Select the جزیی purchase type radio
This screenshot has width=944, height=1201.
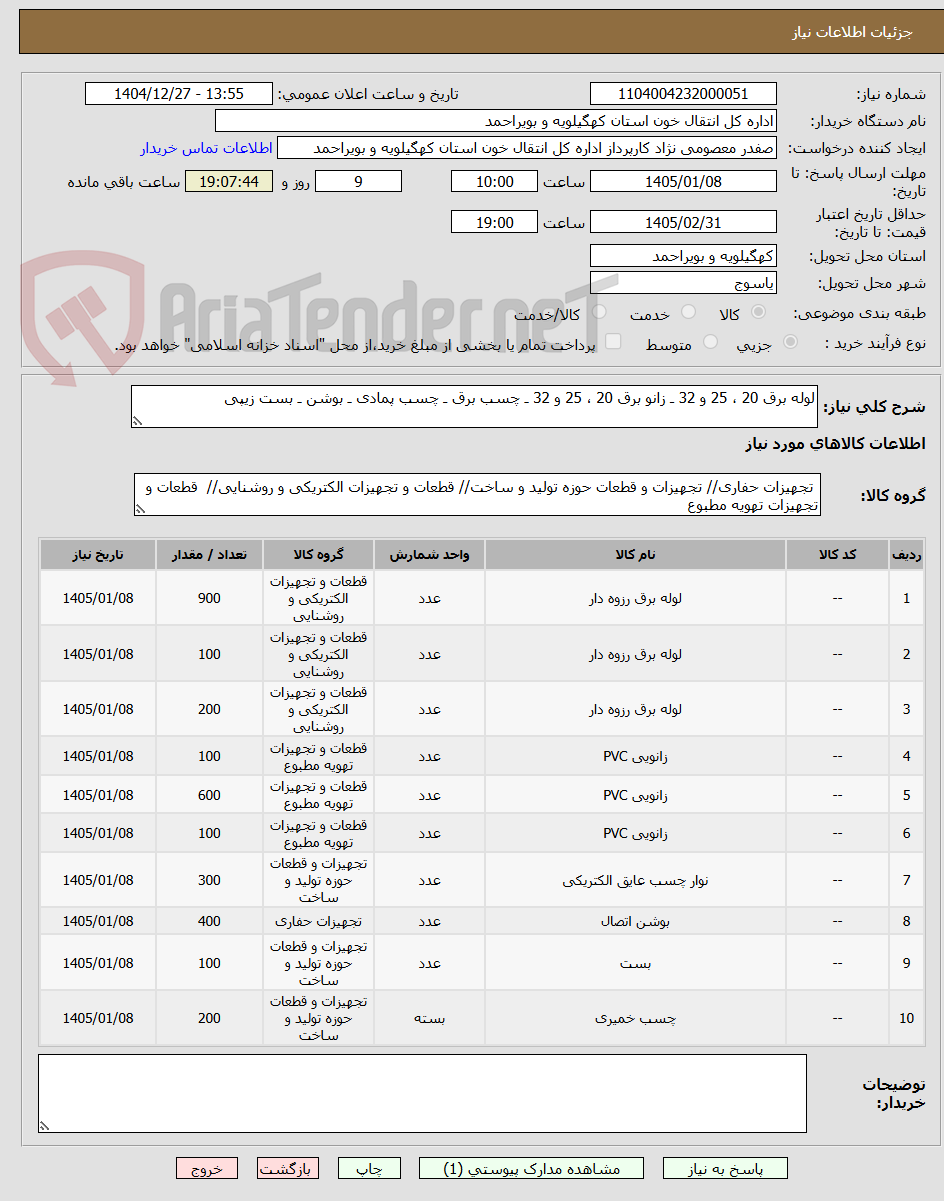(x=791, y=343)
